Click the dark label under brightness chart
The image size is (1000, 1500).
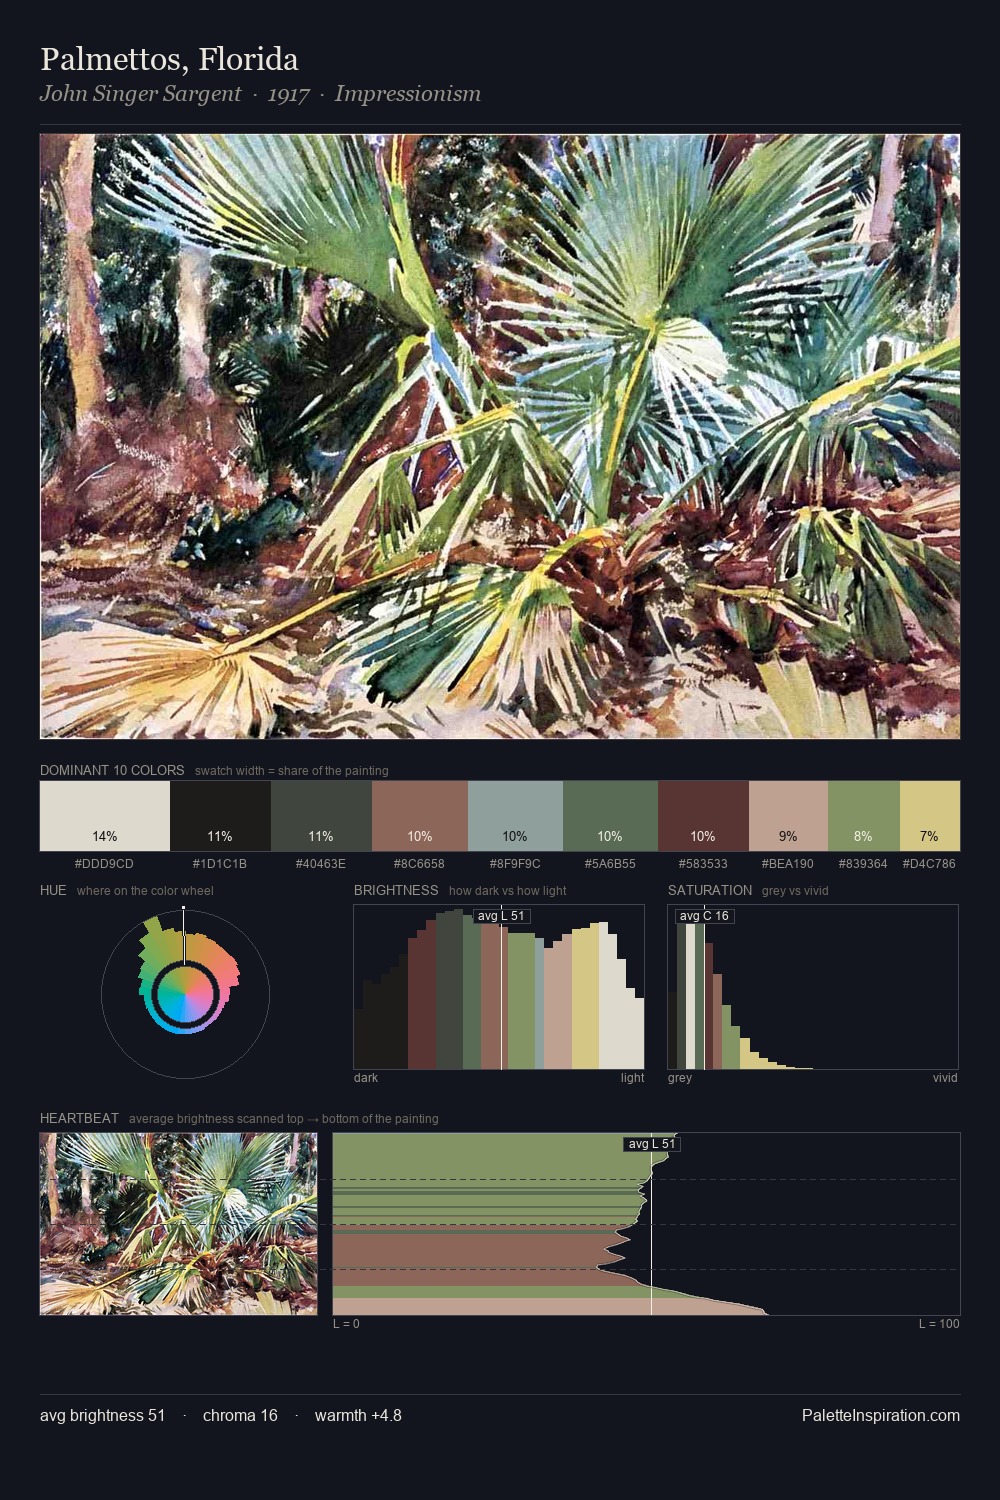pyautogui.click(x=366, y=1078)
